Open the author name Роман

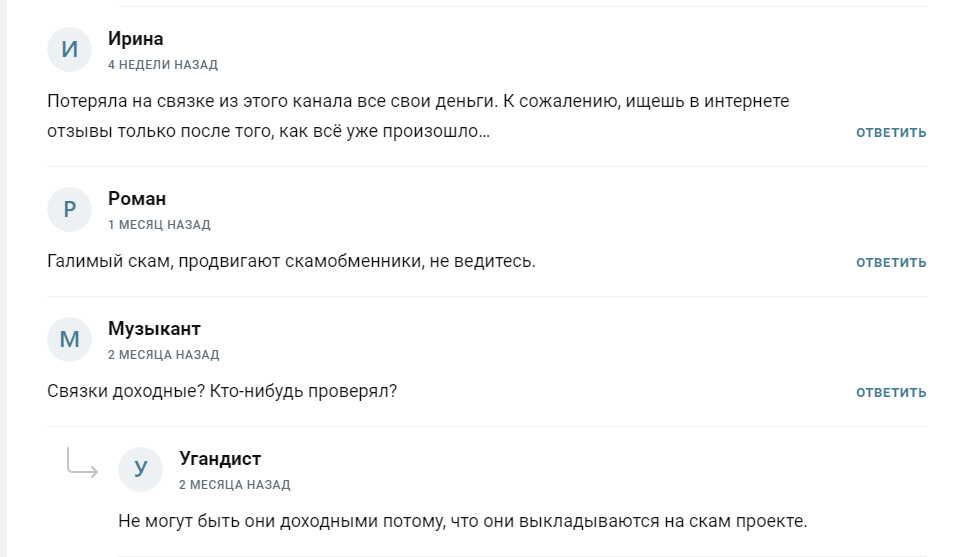click(x=137, y=199)
